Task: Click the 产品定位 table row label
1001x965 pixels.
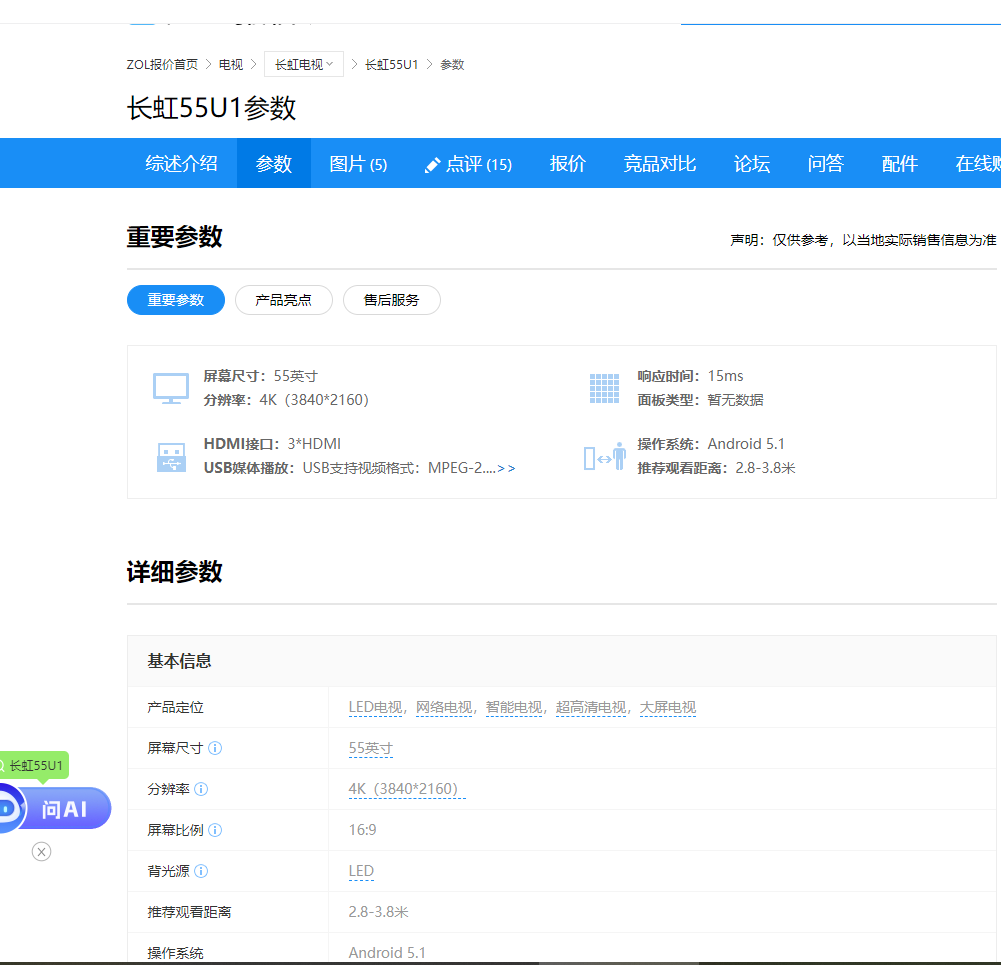Action: 176,707
